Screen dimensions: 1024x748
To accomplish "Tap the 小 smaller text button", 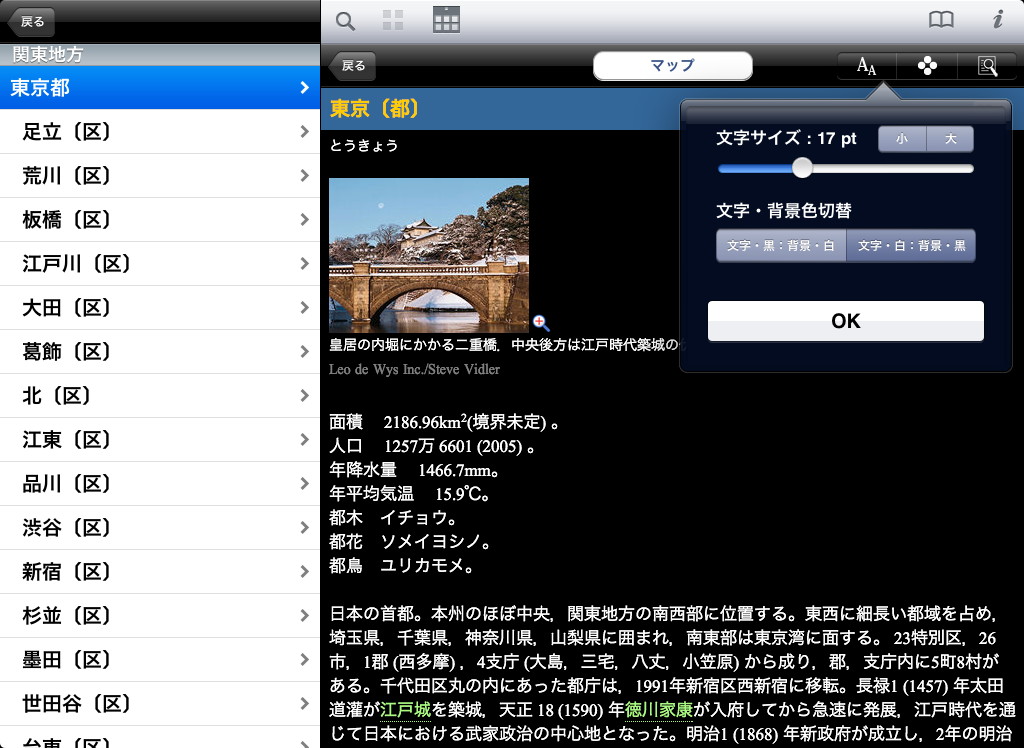I will click(902, 139).
